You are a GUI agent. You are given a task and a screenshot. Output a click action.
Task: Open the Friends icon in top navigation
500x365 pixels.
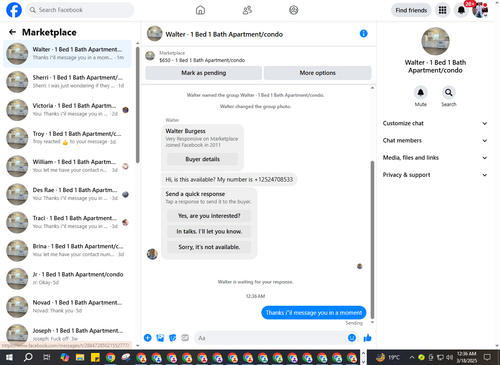(x=247, y=10)
